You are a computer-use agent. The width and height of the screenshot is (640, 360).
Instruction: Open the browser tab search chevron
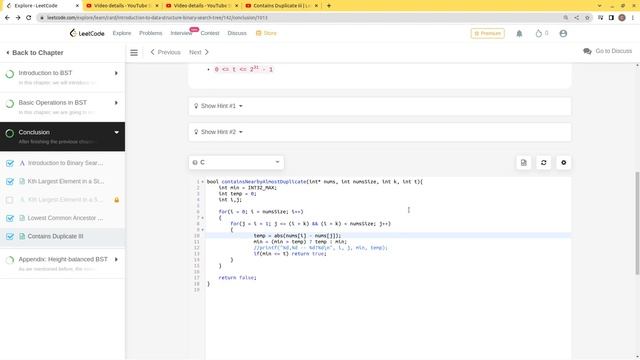coord(599,6)
